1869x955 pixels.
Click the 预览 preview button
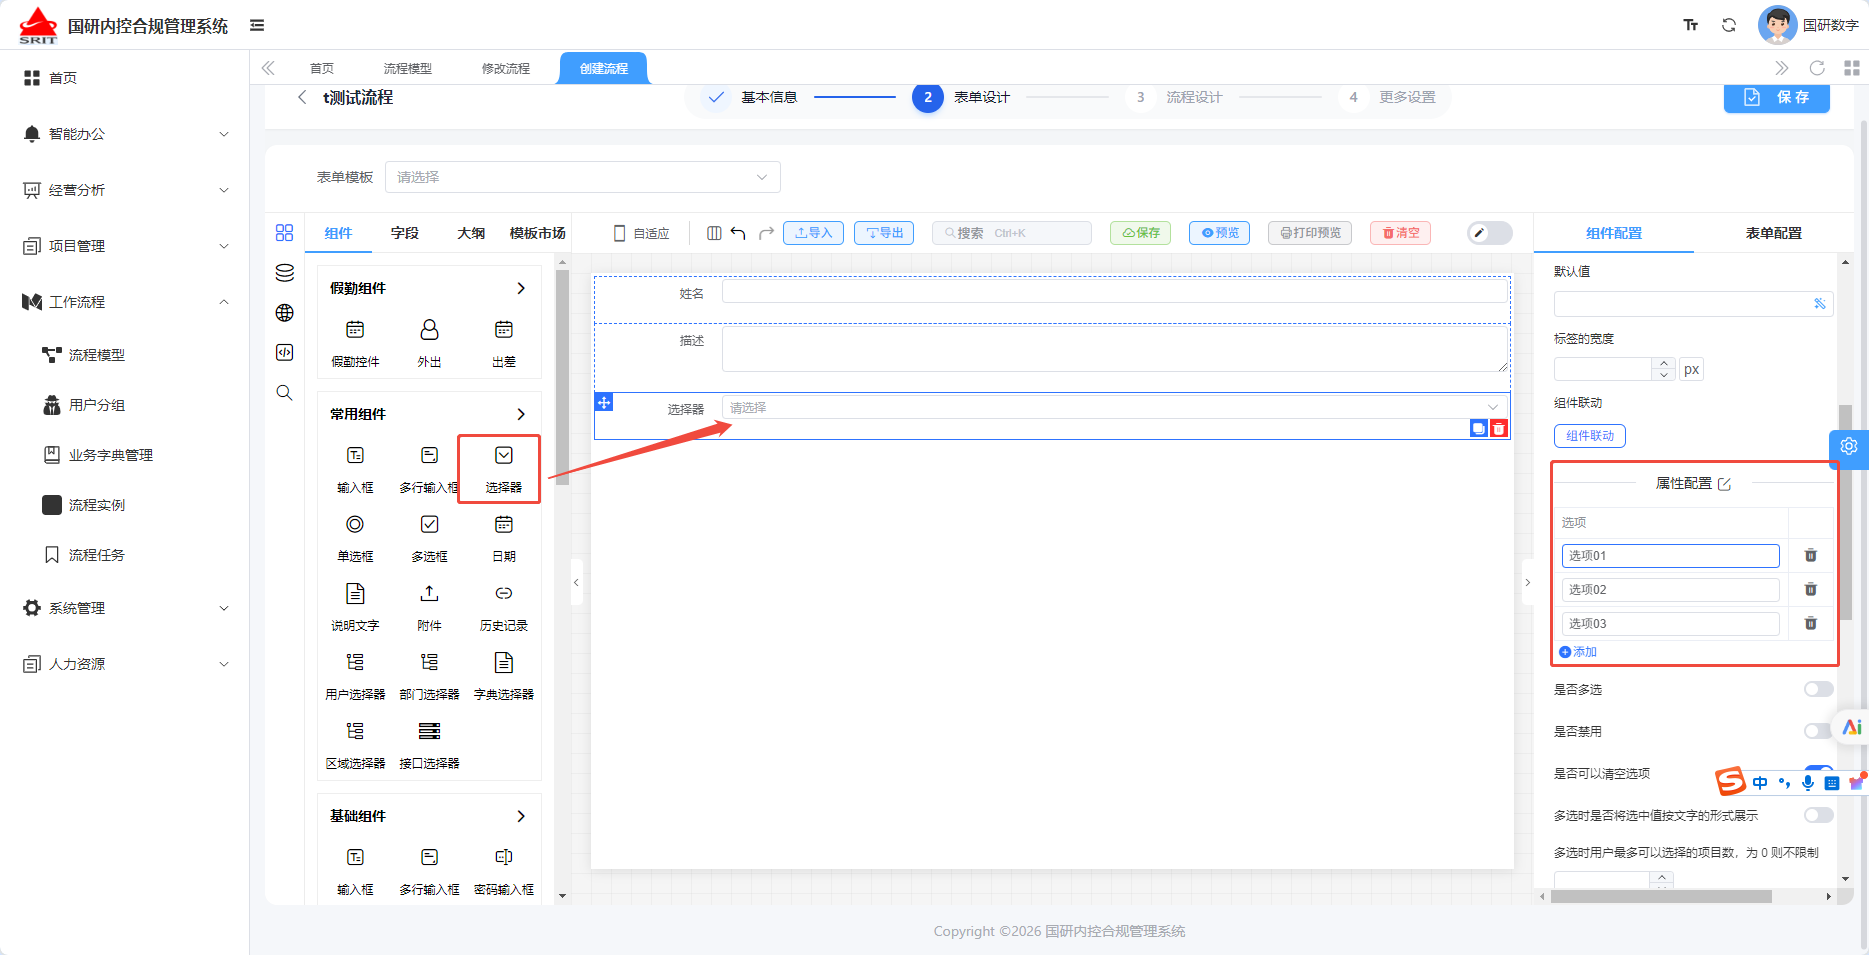coord(1219,233)
